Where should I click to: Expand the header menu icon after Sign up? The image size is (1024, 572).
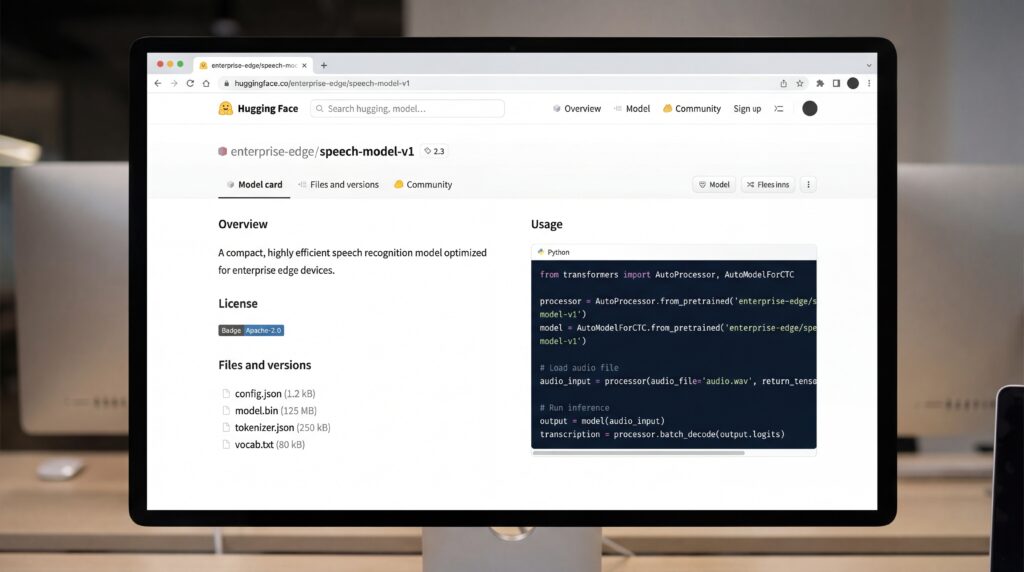pyautogui.click(x=779, y=109)
